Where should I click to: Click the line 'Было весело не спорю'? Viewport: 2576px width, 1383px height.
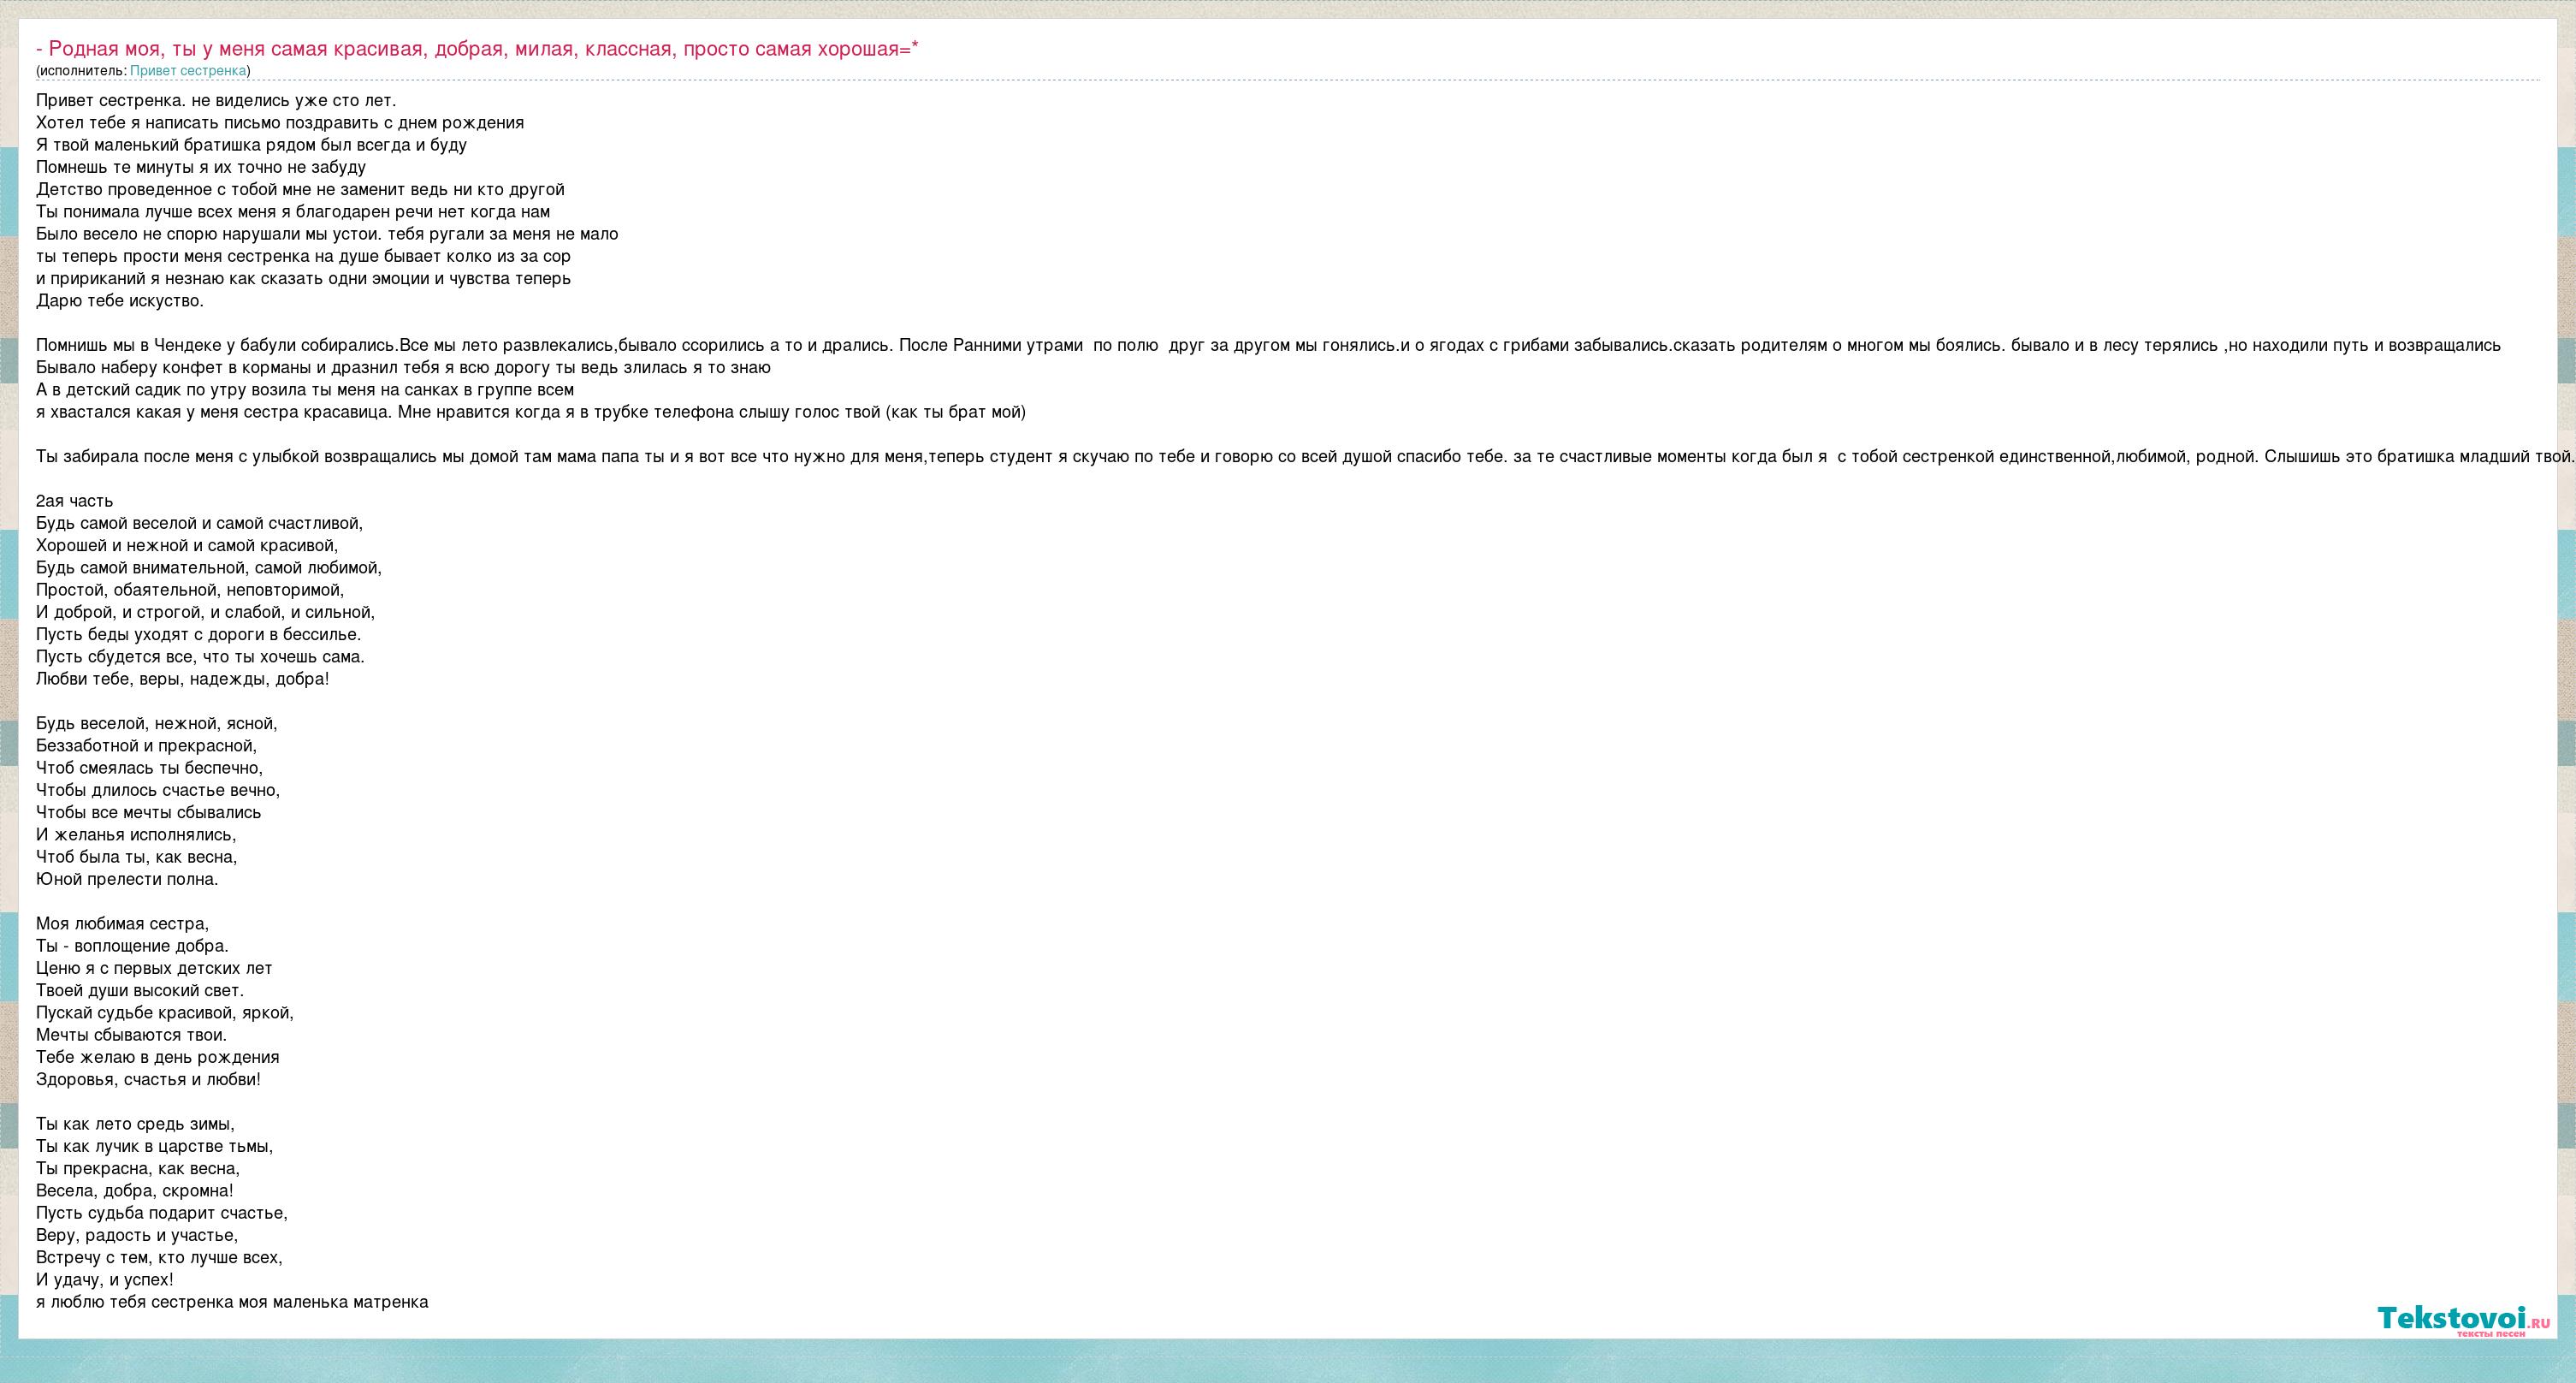click(x=327, y=234)
